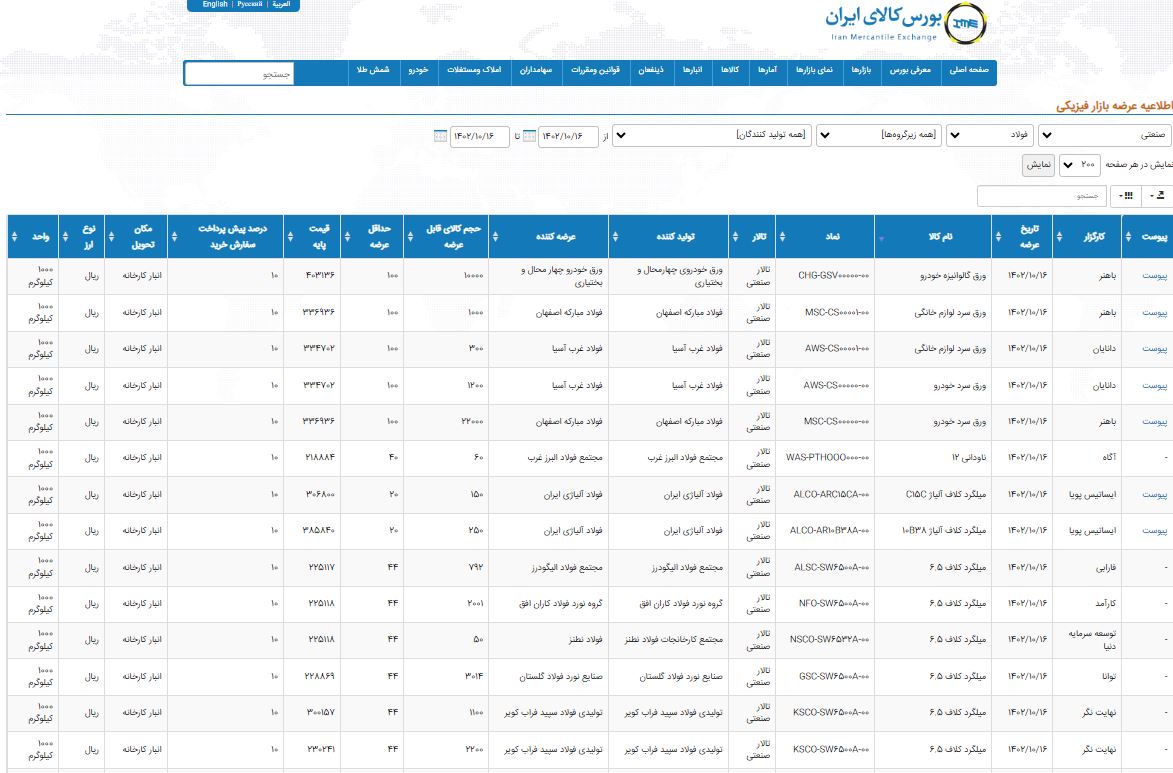Sort by واحد using its sort arrows
Screen dimensions: 1173x773
pyautogui.click(x=14, y=237)
